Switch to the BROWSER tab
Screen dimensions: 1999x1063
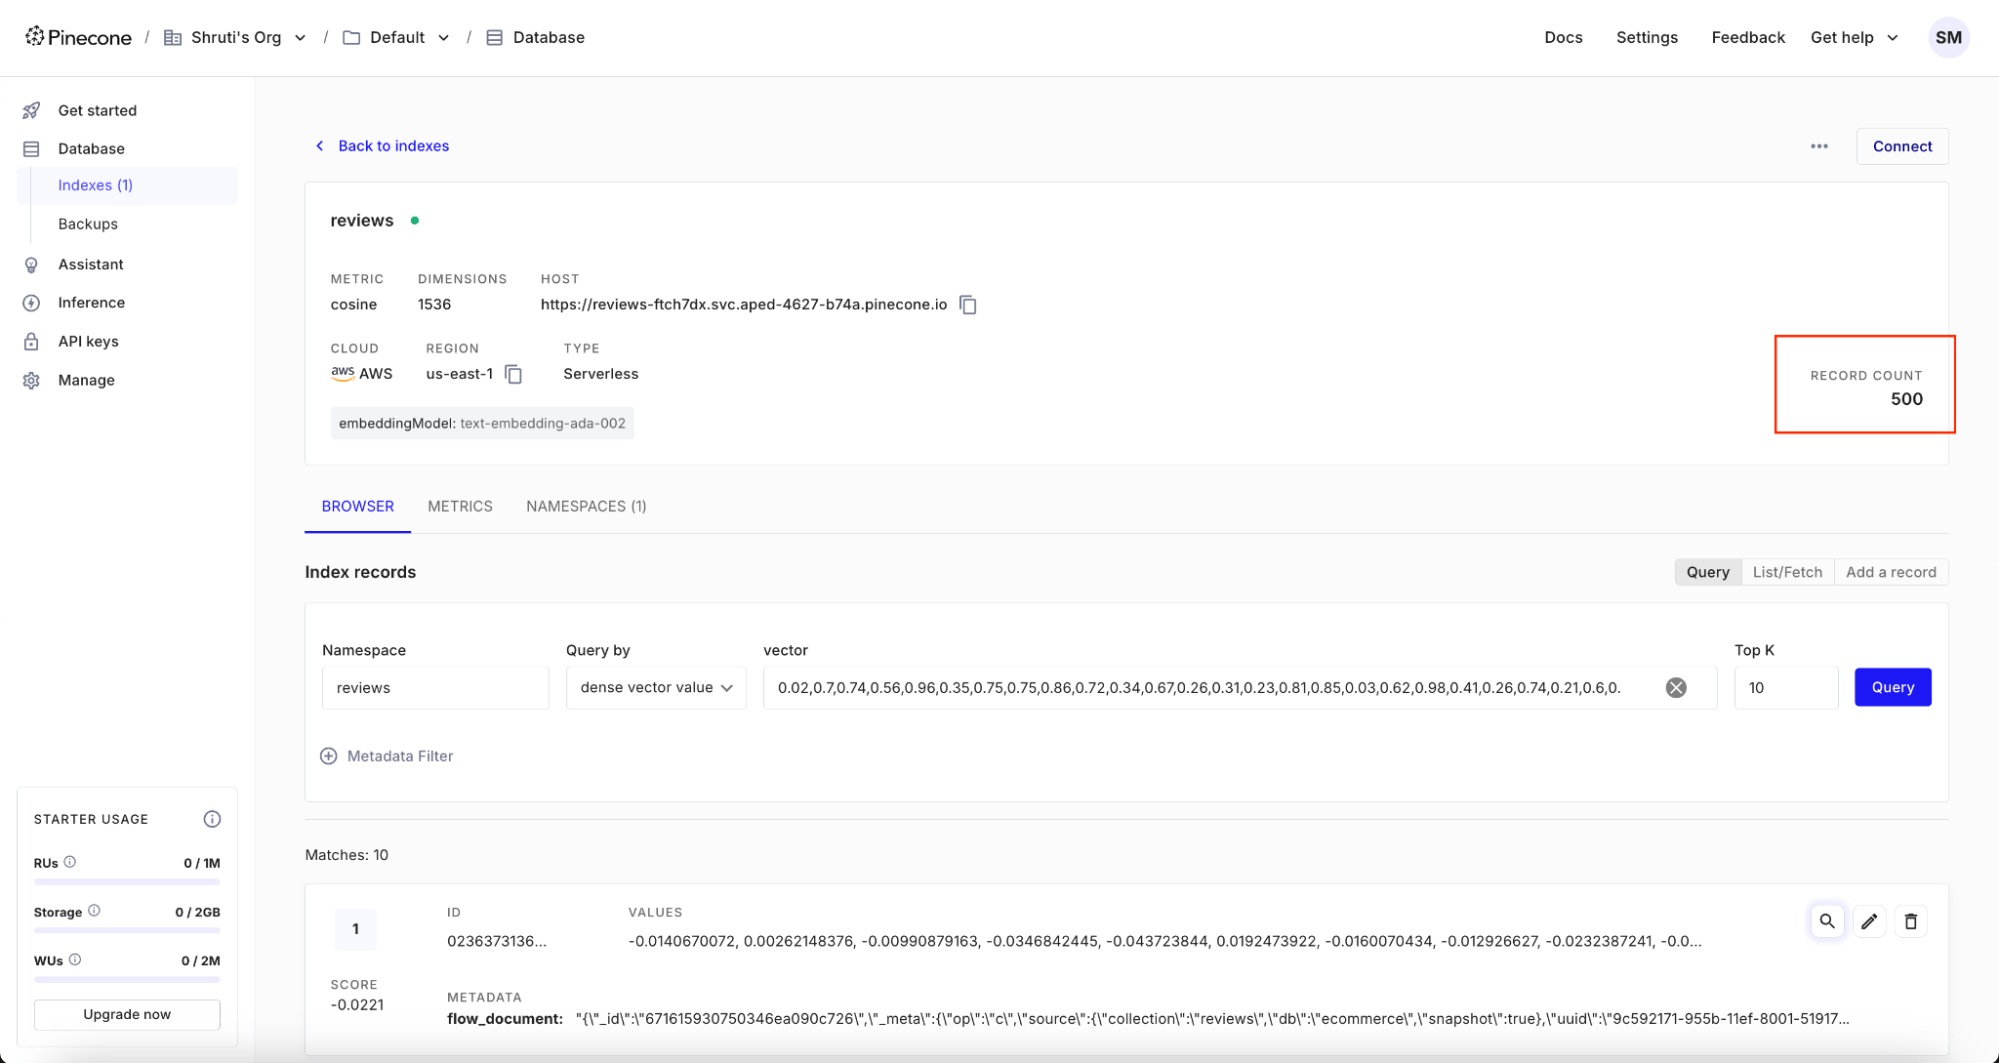[358, 506]
